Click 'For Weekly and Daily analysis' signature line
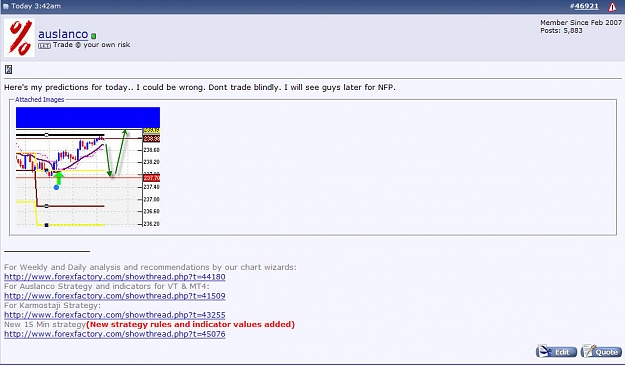The image size is (625, 367). click(x=150, y=267)
